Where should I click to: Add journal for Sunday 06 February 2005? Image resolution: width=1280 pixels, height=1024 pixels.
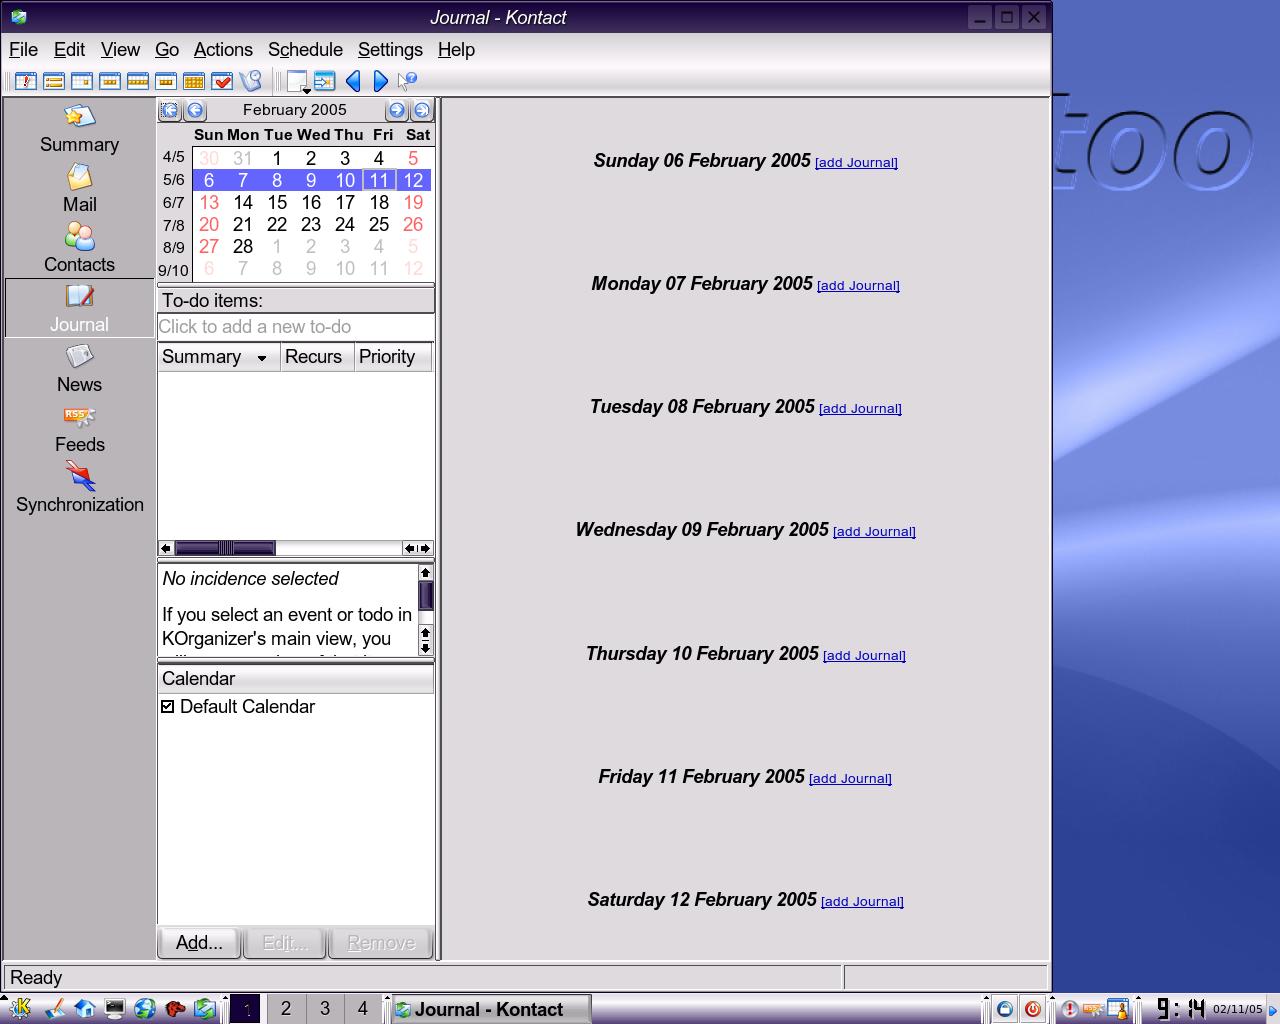856,163
